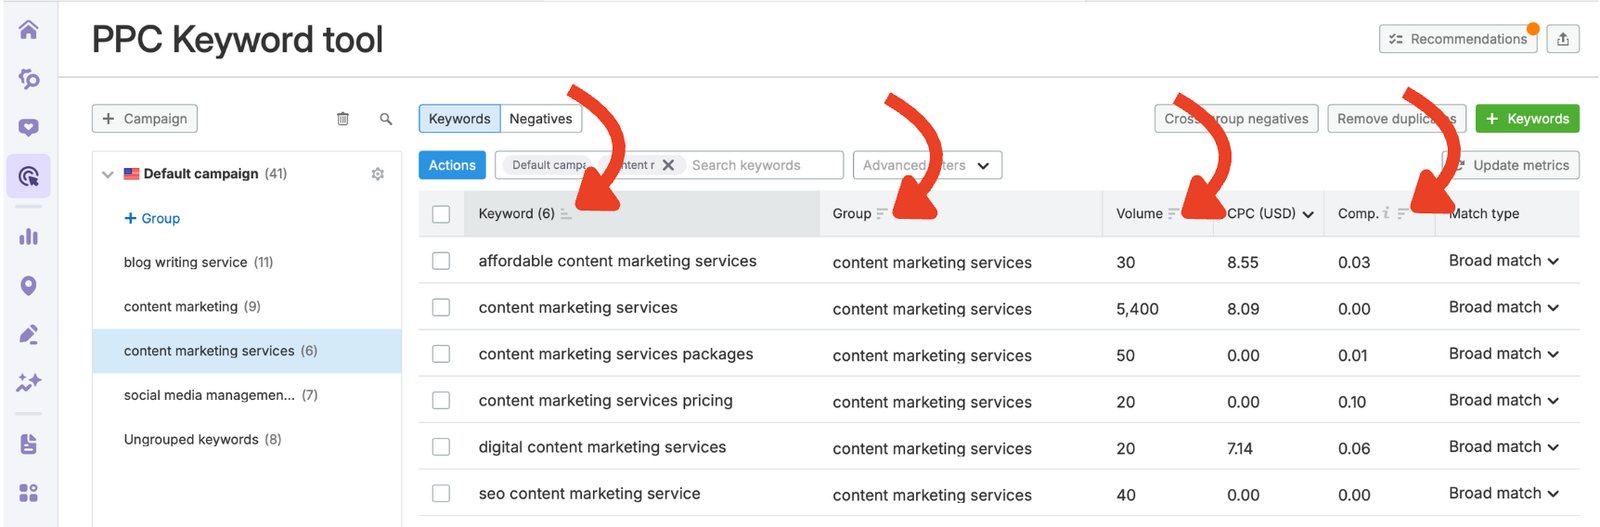Screen dimensions: 1600x527
Task: Click Cross-group negatives button
Action: click(x=1236, y=119)
